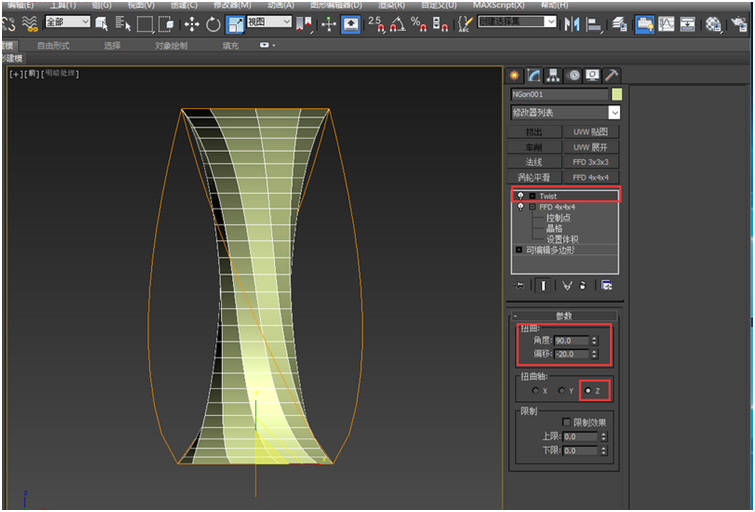Toggle the FFD 4x4x4 modifier lightbulb
Viewport: 755px width, 512px height.
pyautogui.click(x=520, y=207)
